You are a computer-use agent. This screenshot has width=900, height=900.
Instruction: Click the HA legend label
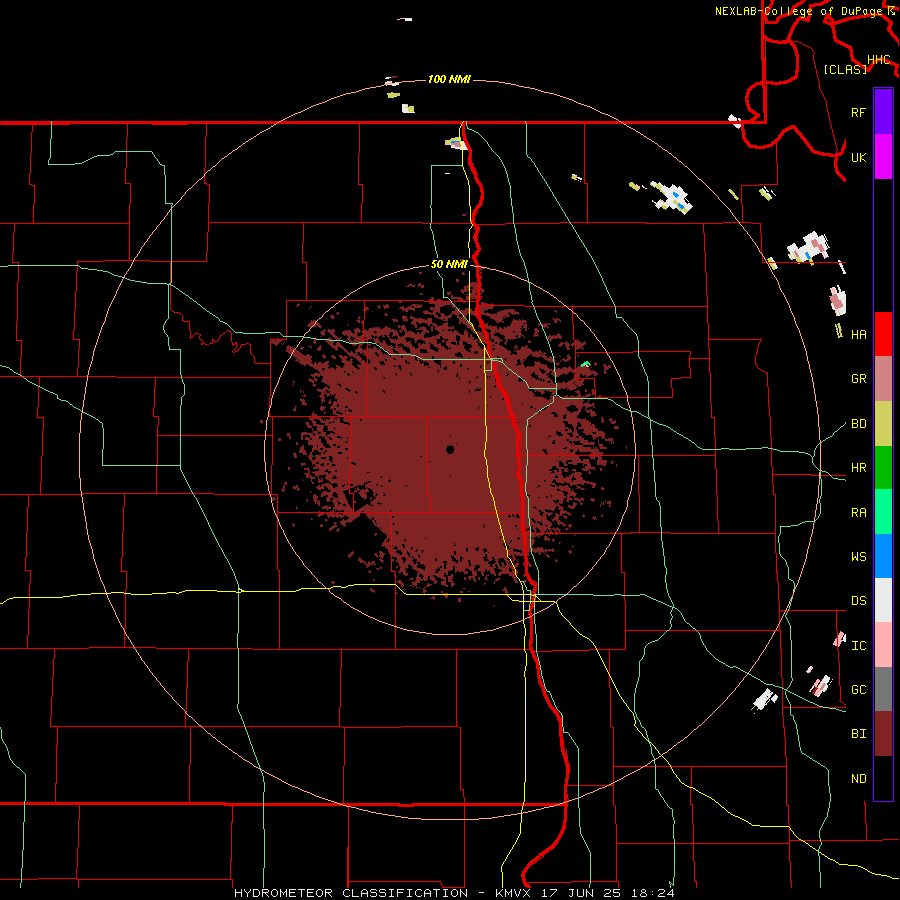pyautogui.click(x=858, y=335)
